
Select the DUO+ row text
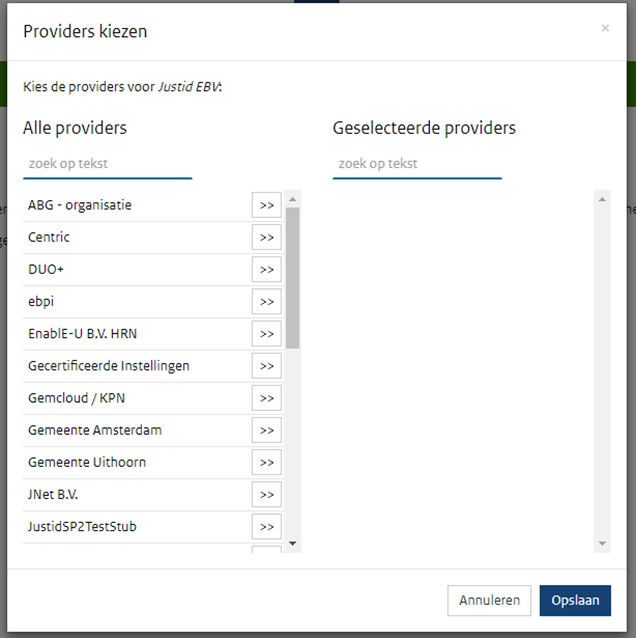coord(46,269)
